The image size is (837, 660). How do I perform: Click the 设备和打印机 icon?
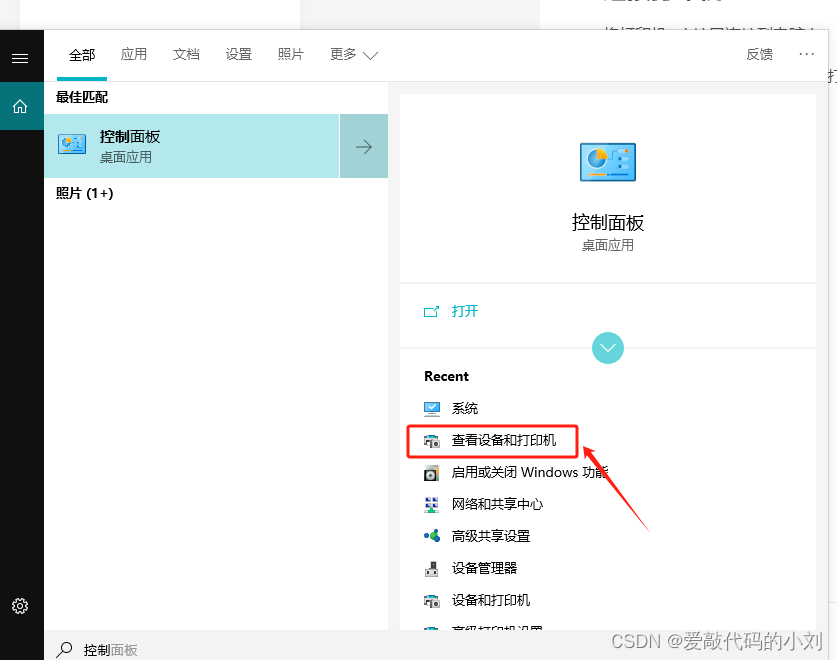[432, 601]
